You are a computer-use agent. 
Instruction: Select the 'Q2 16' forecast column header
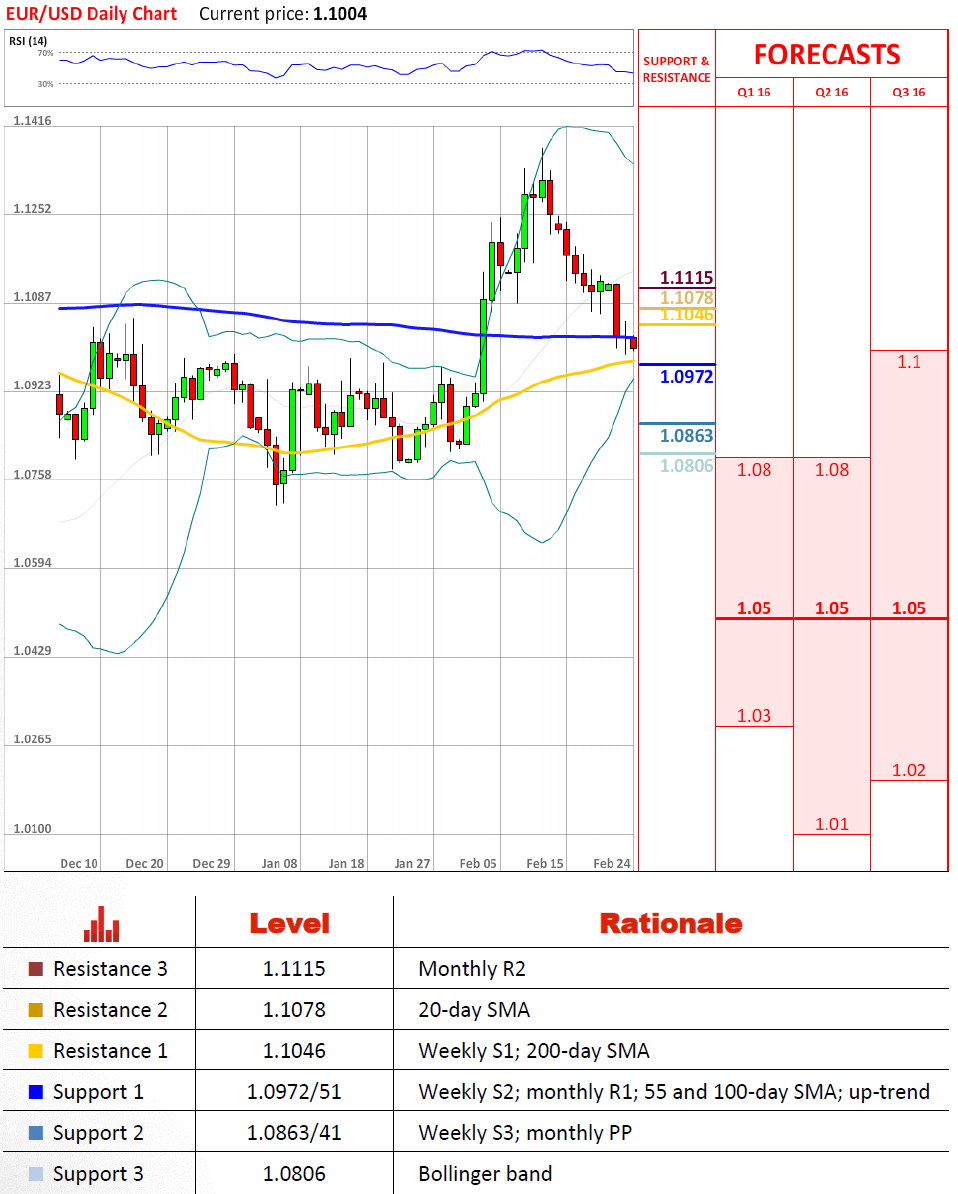(832, 92)
